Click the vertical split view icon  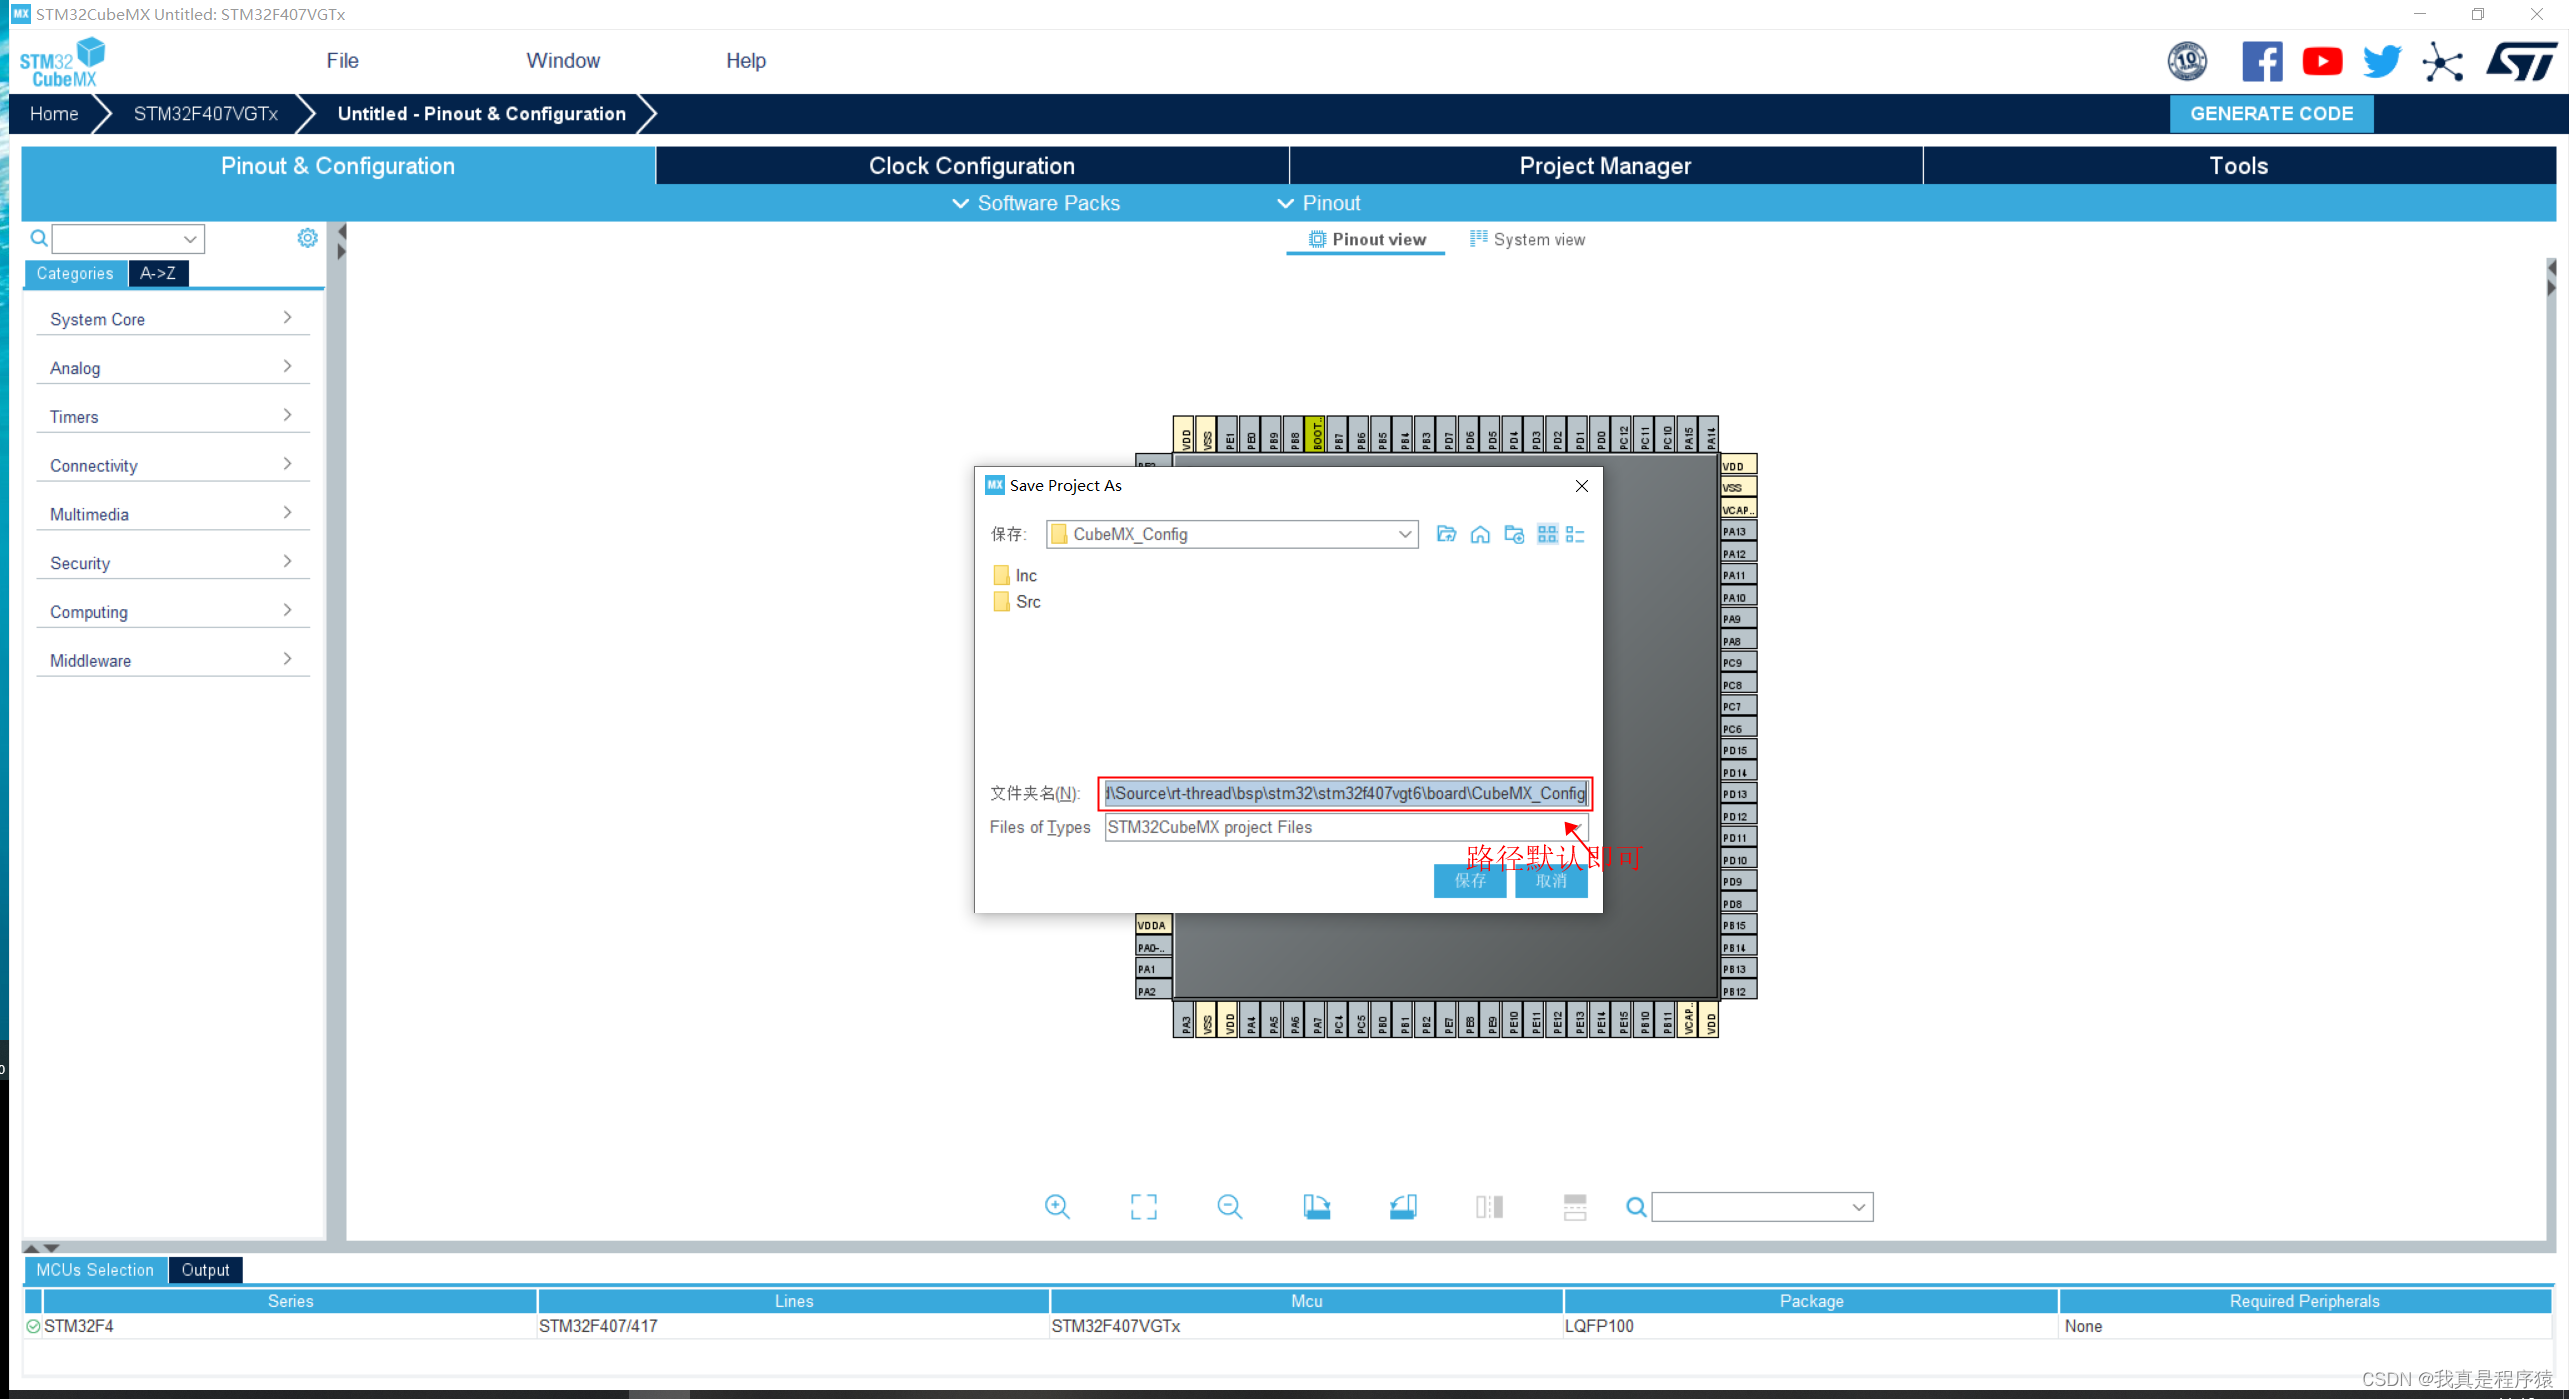coord(1489,1206)
